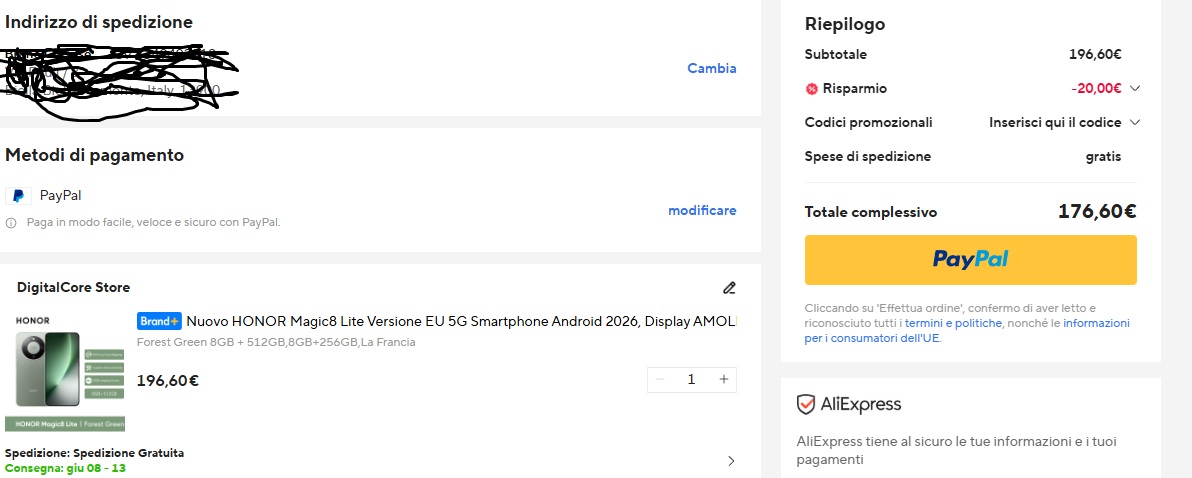Screen dimensions: 1192x478
Task: Click the 'Consegna: giu 08 - 13' delivery text
Action: tap(65, 468)
